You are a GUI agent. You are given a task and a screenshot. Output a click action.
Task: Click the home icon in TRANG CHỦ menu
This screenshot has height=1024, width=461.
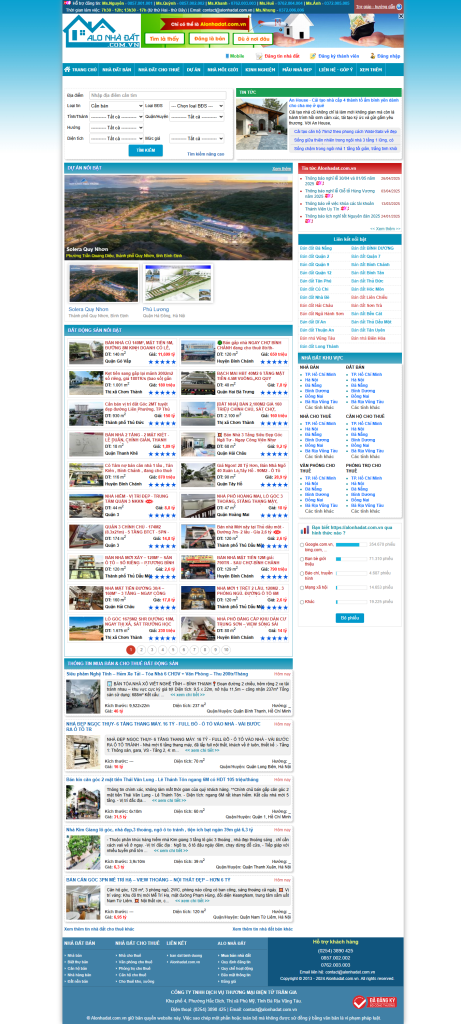tap(67, 69)
